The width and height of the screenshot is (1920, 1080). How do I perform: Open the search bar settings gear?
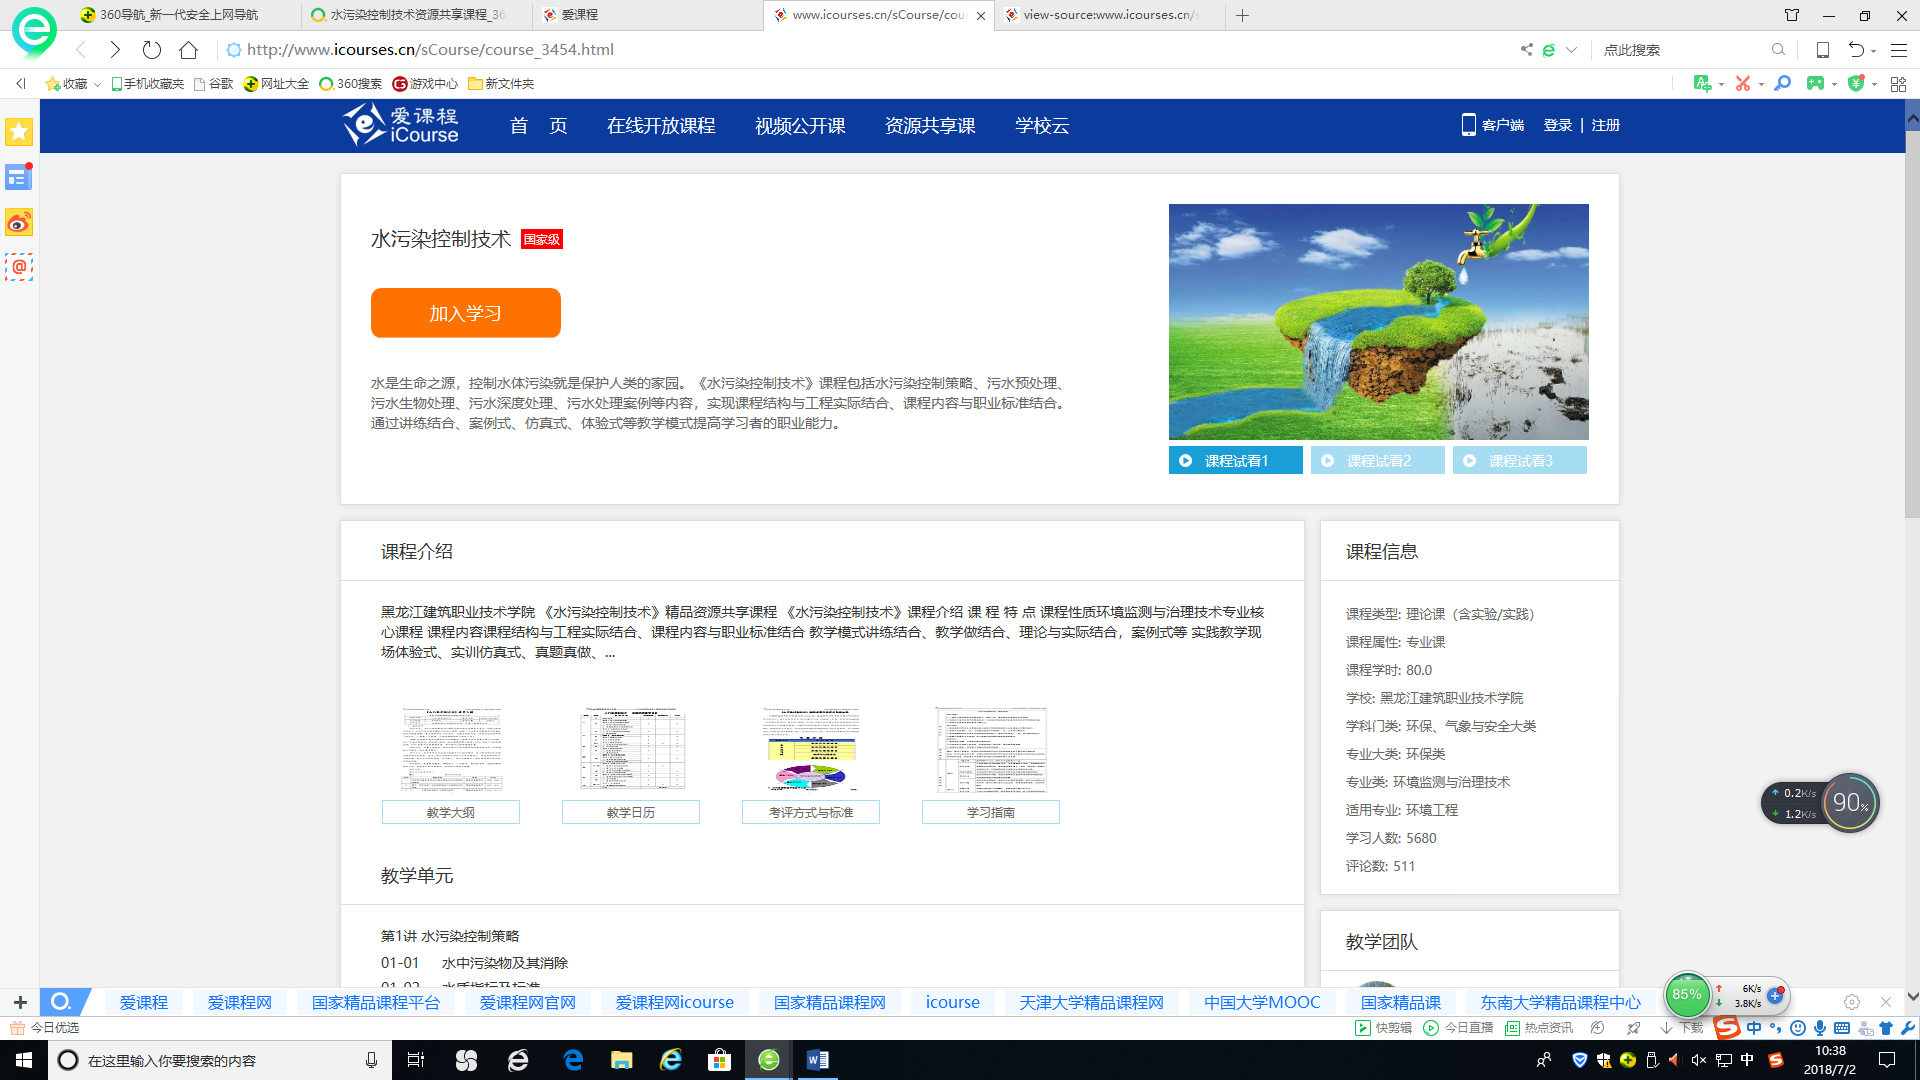click(1852, 1002)
